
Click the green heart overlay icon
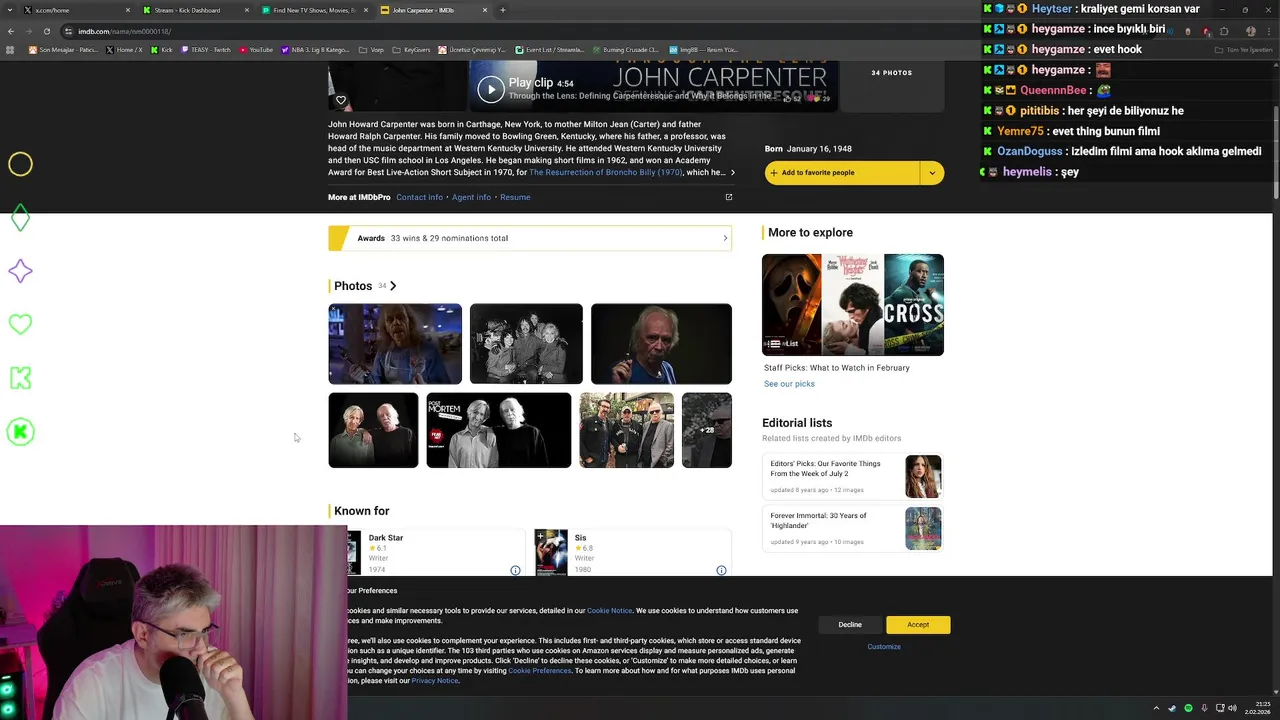pyautogui.click(x=20, y=324)
